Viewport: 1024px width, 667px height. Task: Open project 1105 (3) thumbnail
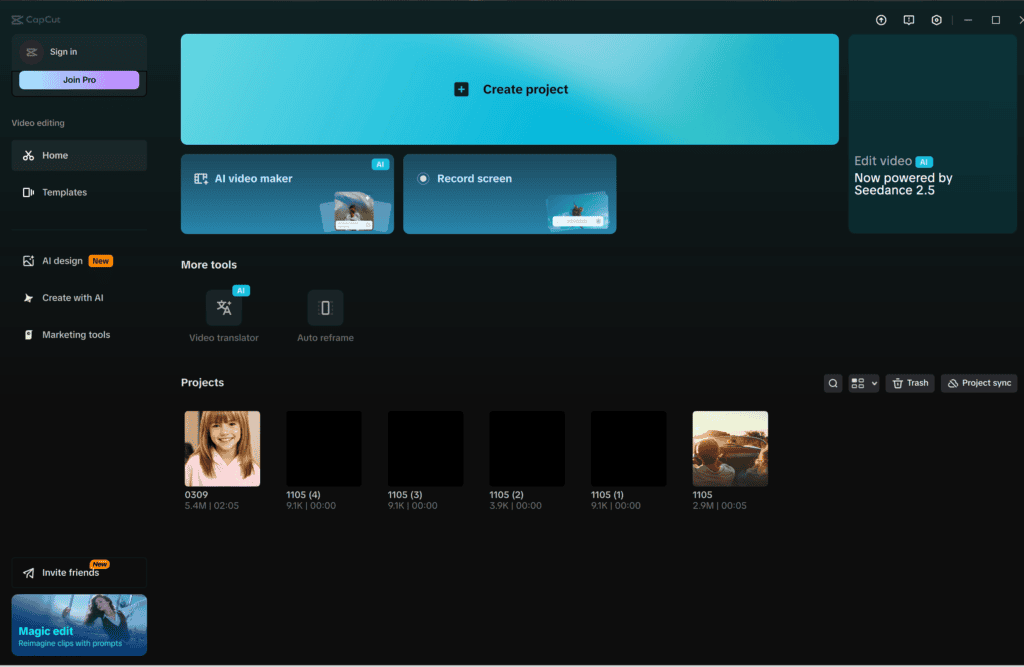point(426,449)
